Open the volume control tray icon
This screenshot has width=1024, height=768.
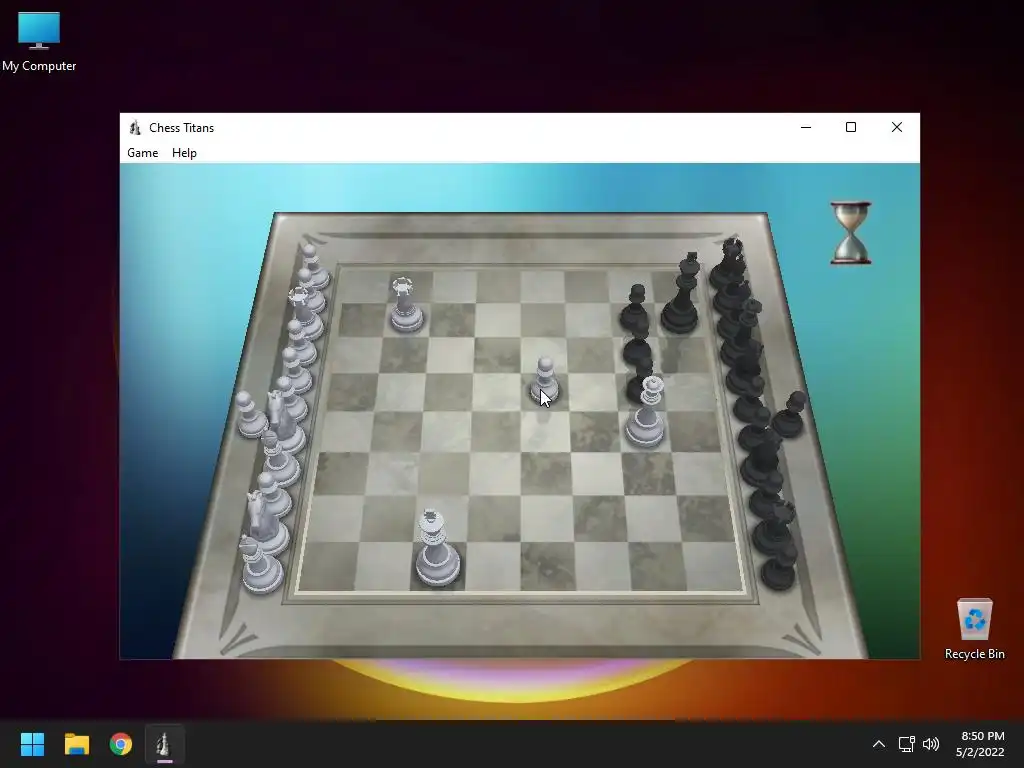(x=931, y=744)
